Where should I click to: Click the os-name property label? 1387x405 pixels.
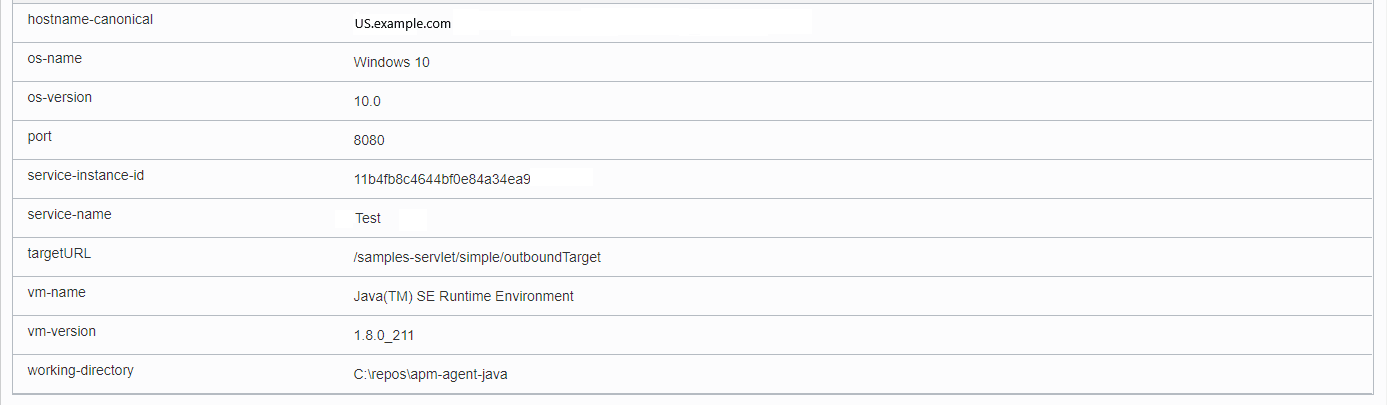pos(55,59)
